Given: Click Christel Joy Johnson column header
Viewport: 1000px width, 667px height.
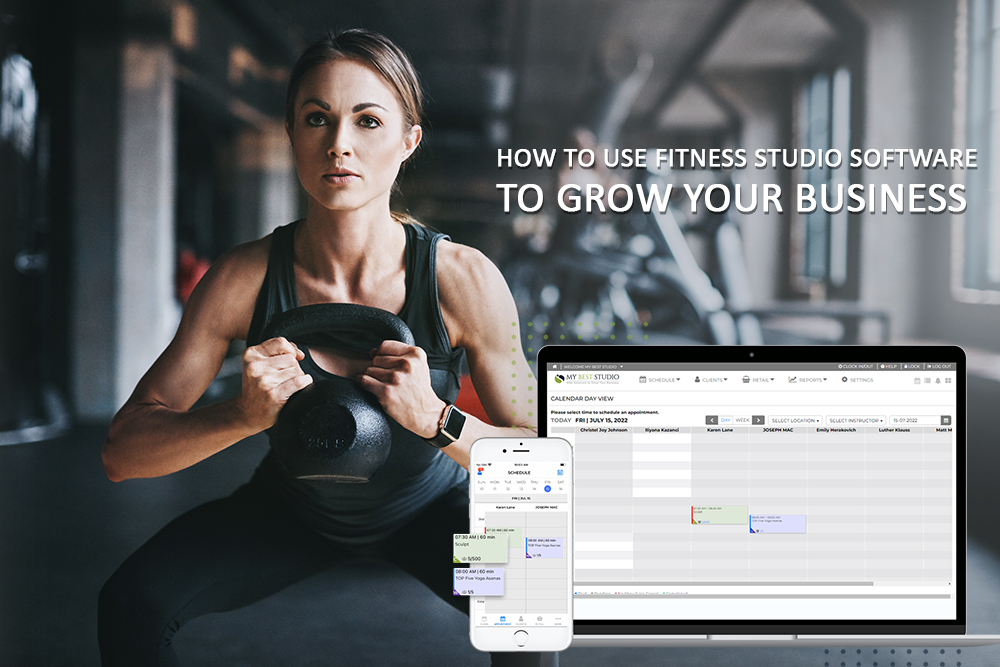Looking at the screenshot, I should (603, 430).
